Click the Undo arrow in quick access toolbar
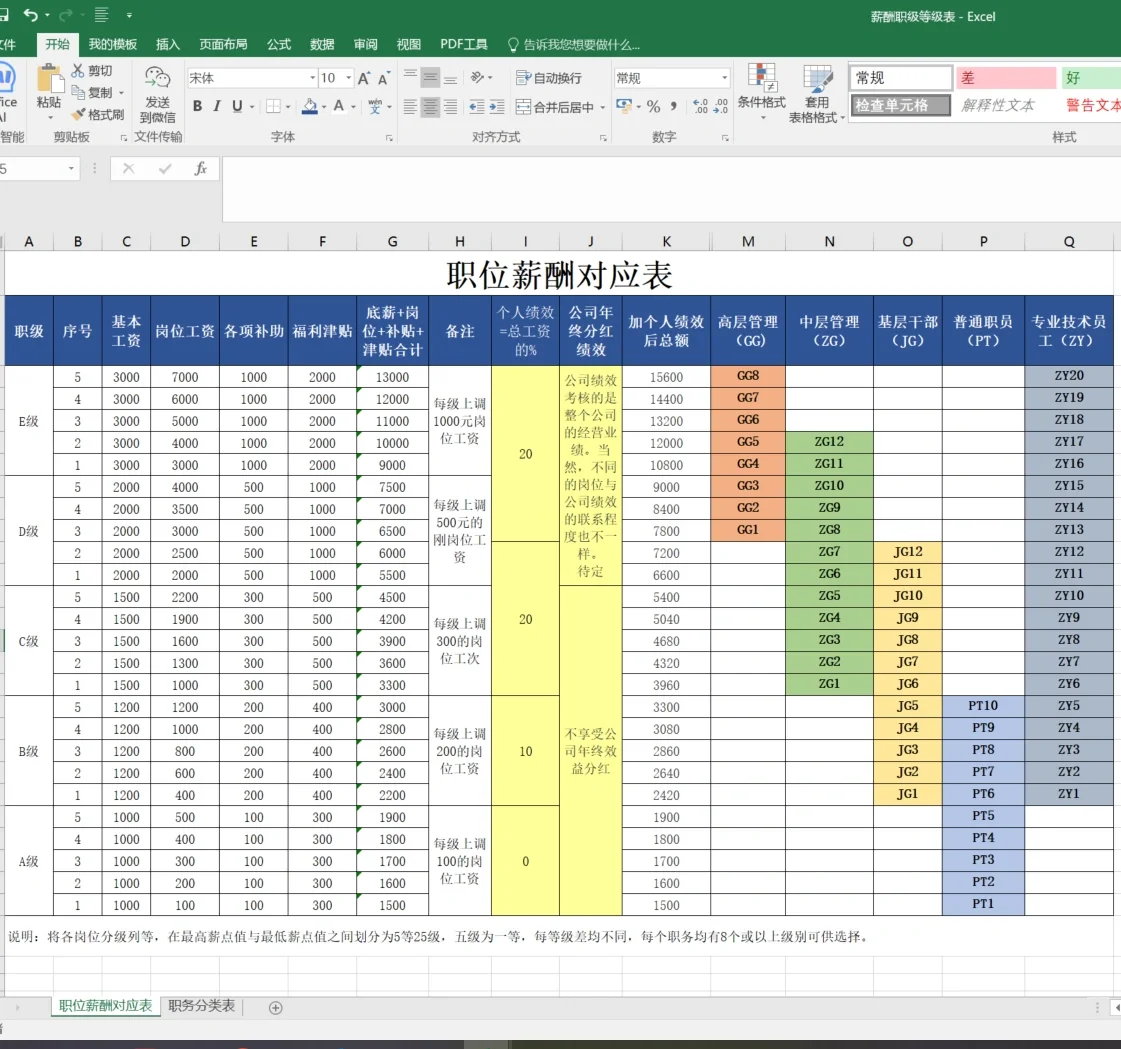1121x1049 pixels. [31, 14]
